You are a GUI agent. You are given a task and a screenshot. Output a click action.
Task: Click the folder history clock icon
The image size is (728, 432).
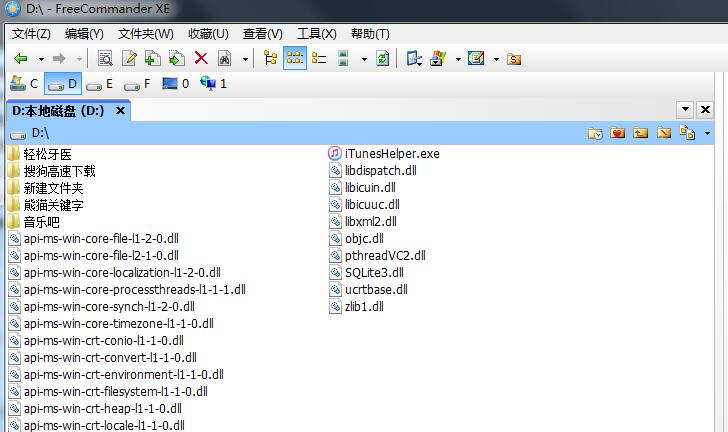[595, 133]
